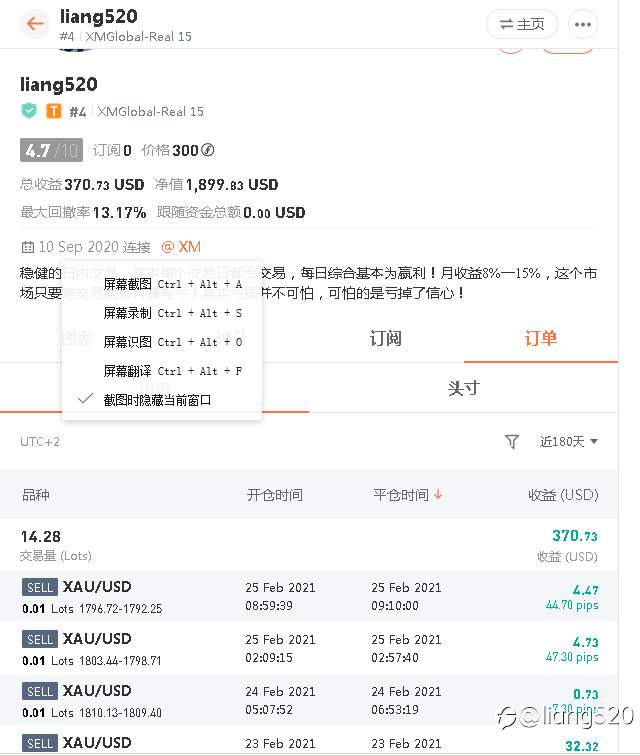Sort by 平仓时间 red arrow
The width and height of the screenshot is (640, 756).
point(438,495)
